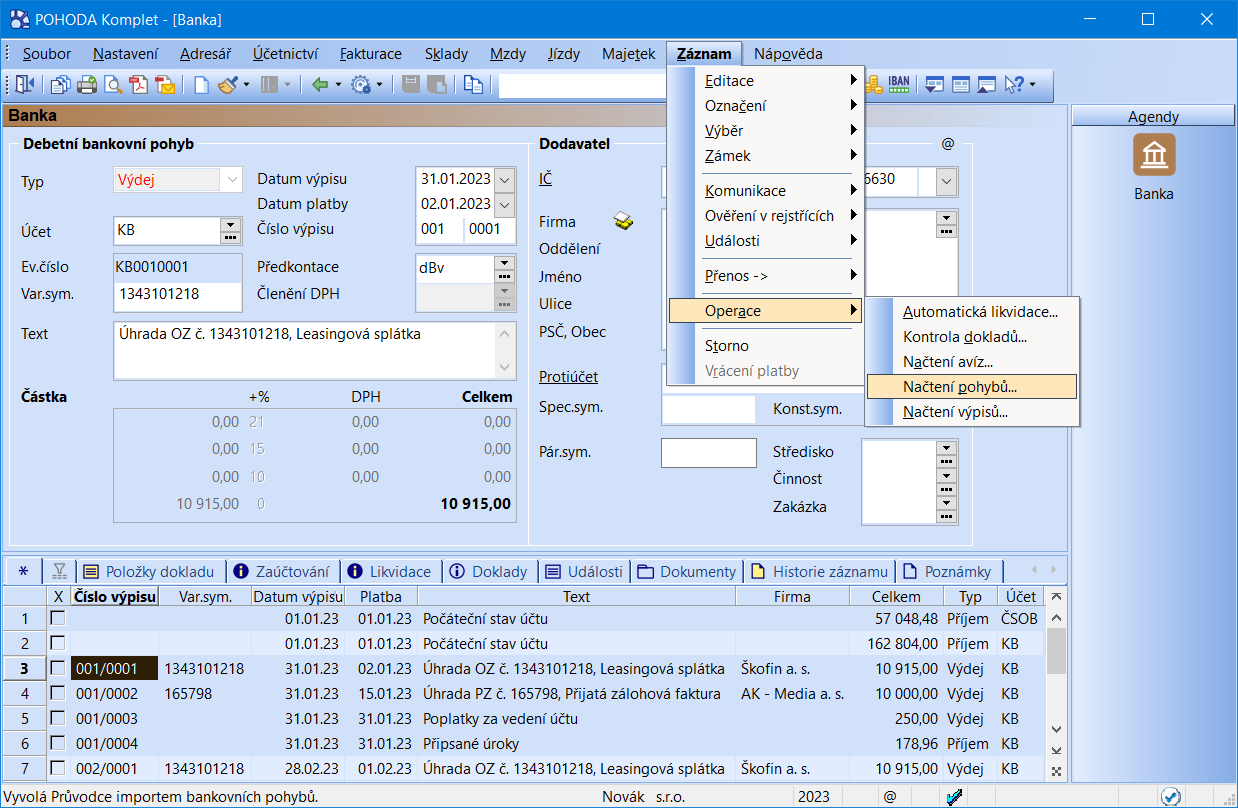Click the duplicate document icon
This screenshot has height=808, width=1238.
[472, 85]
